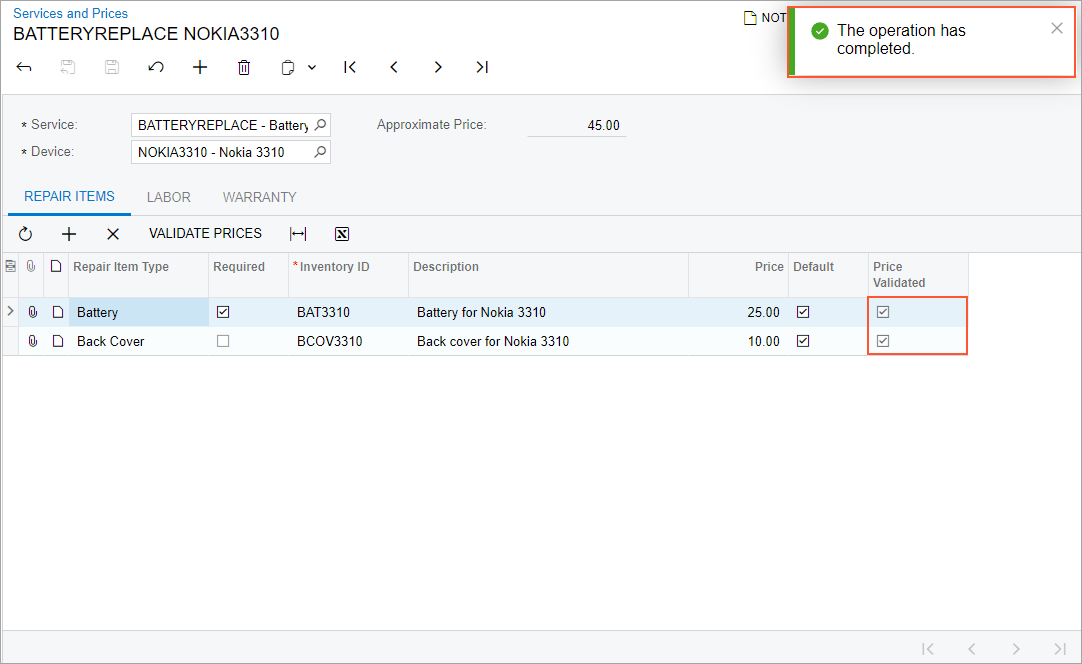1082x664 pixels.
Task: Click the Validate Prices button
Action: 205,233
